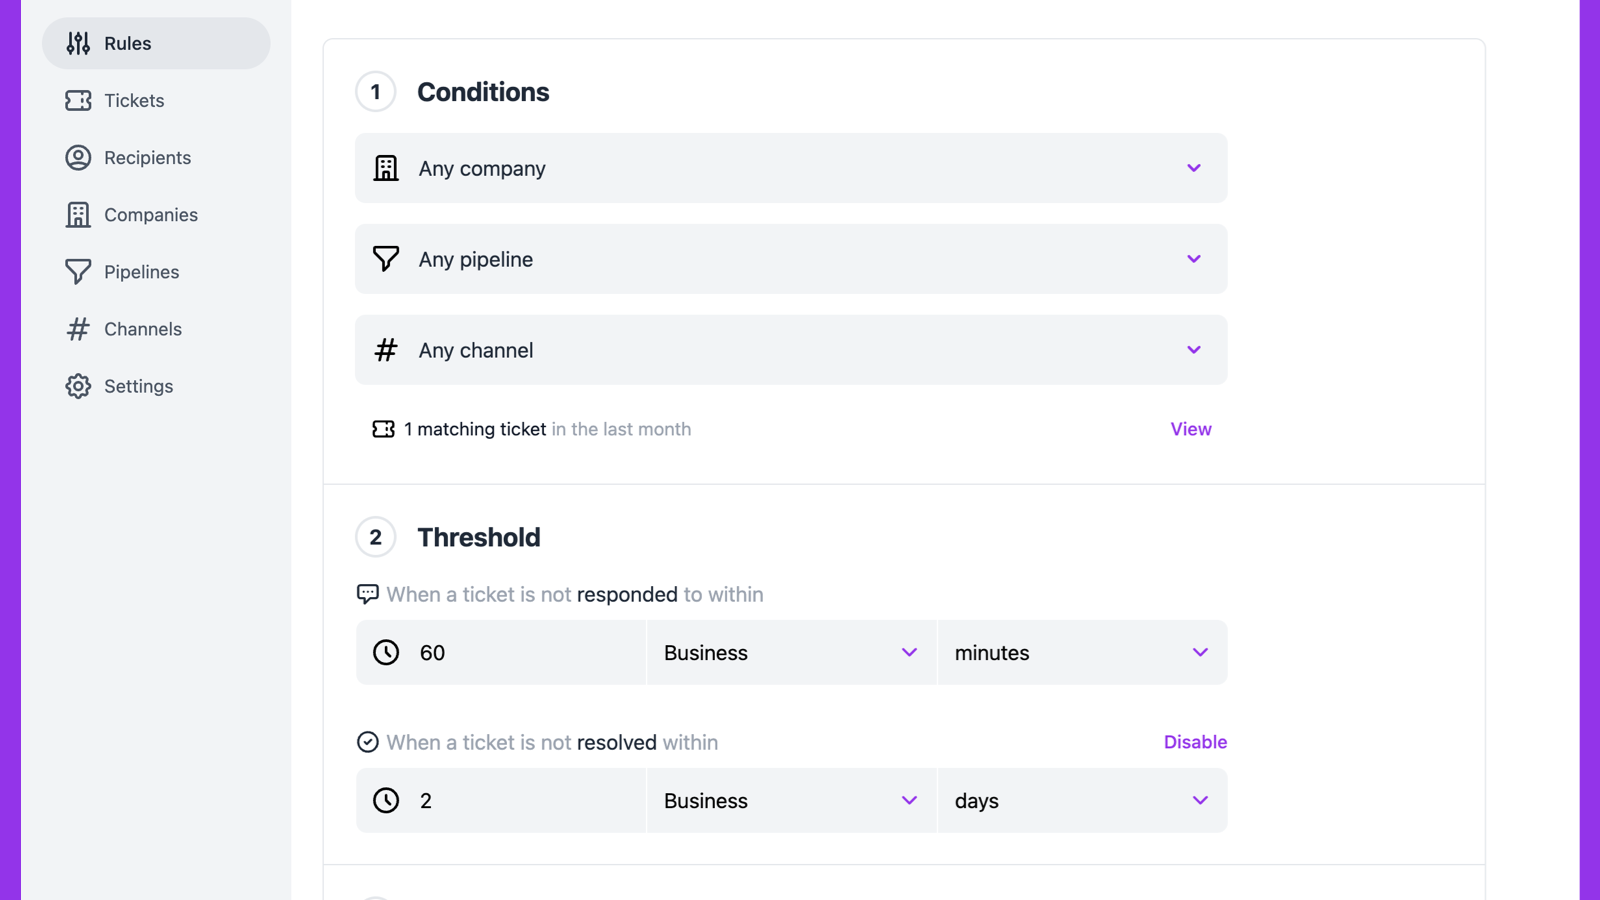Viewport: 1600px width, 900px height.
Task: Open Business dropdown for response threshold
Action: (791, 653)
